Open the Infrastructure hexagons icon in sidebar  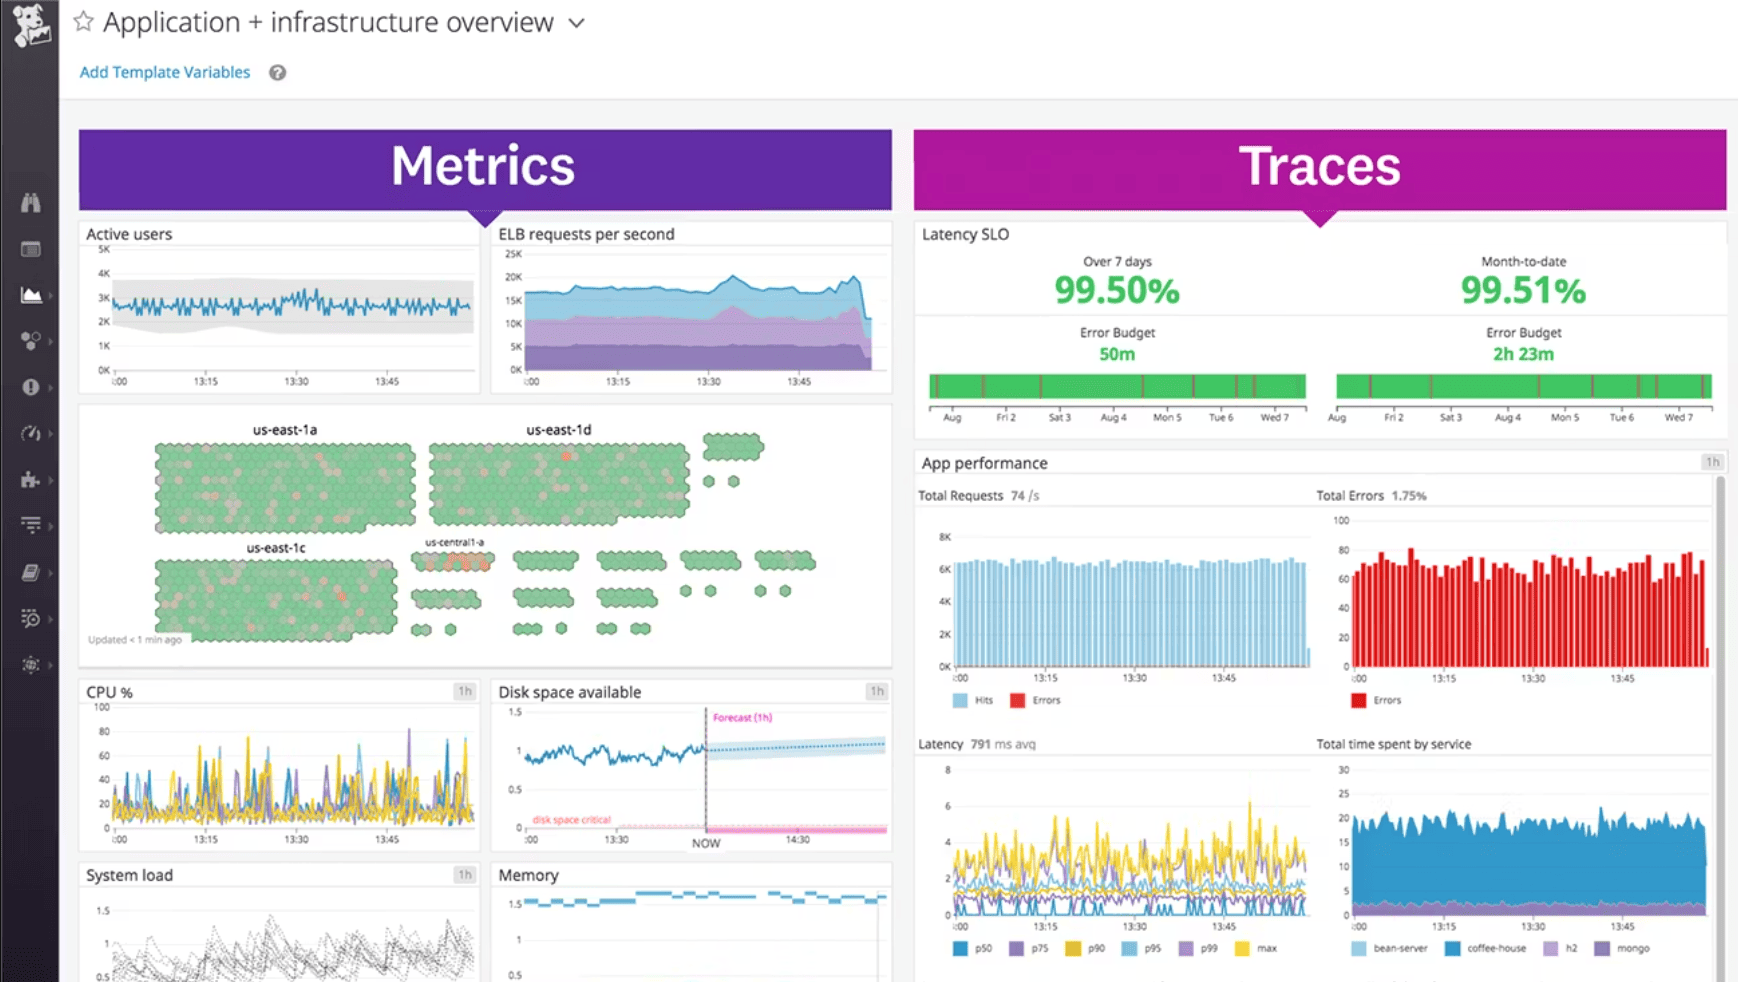pyautogui.click(x=31, y=340)
